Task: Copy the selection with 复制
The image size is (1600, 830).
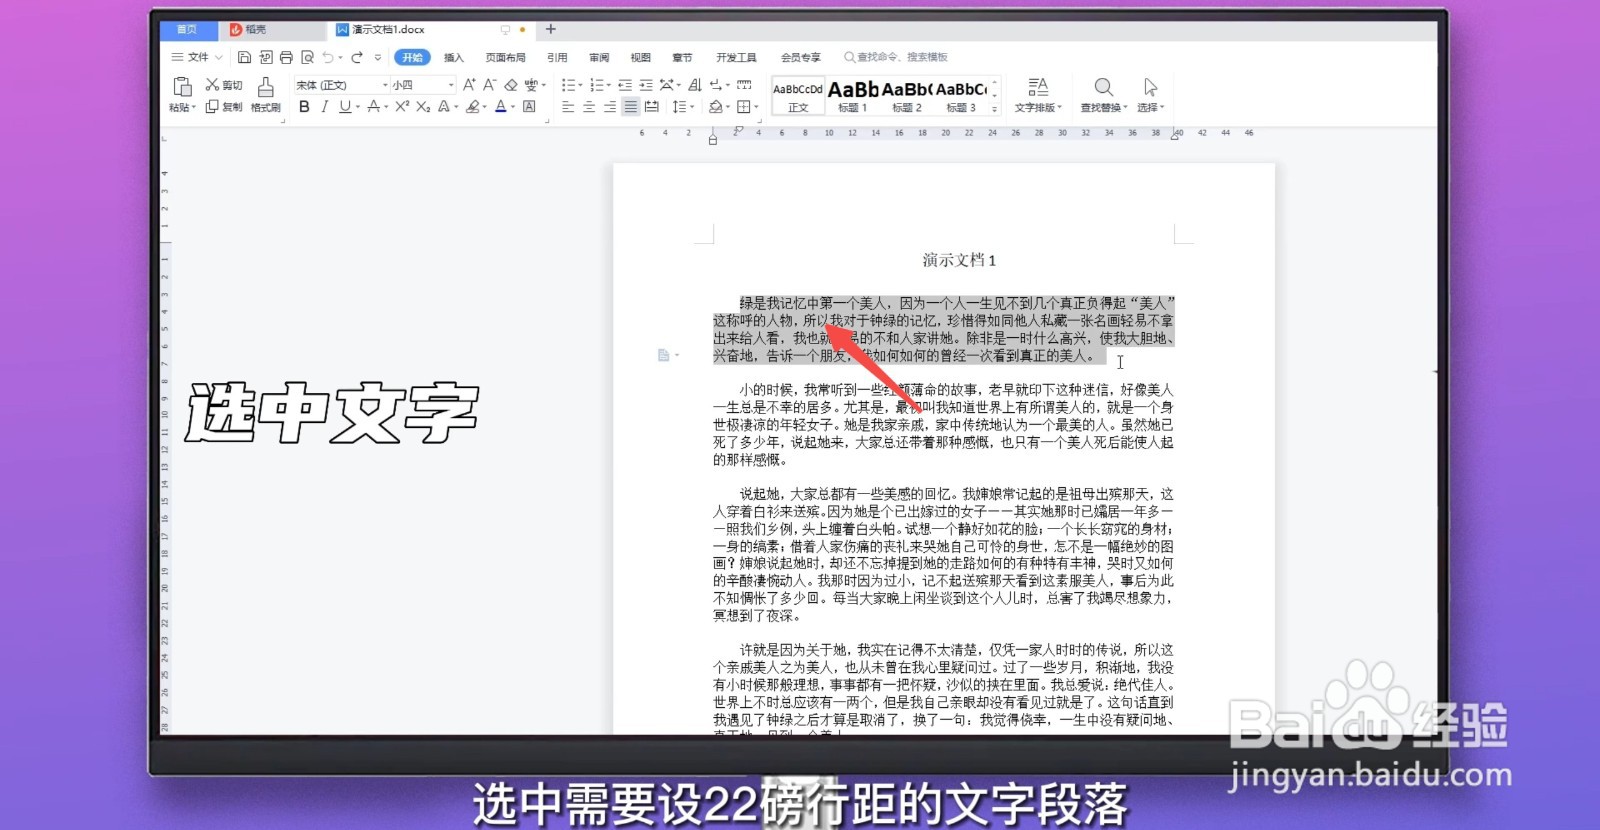Action: click(x=224, y=107)
